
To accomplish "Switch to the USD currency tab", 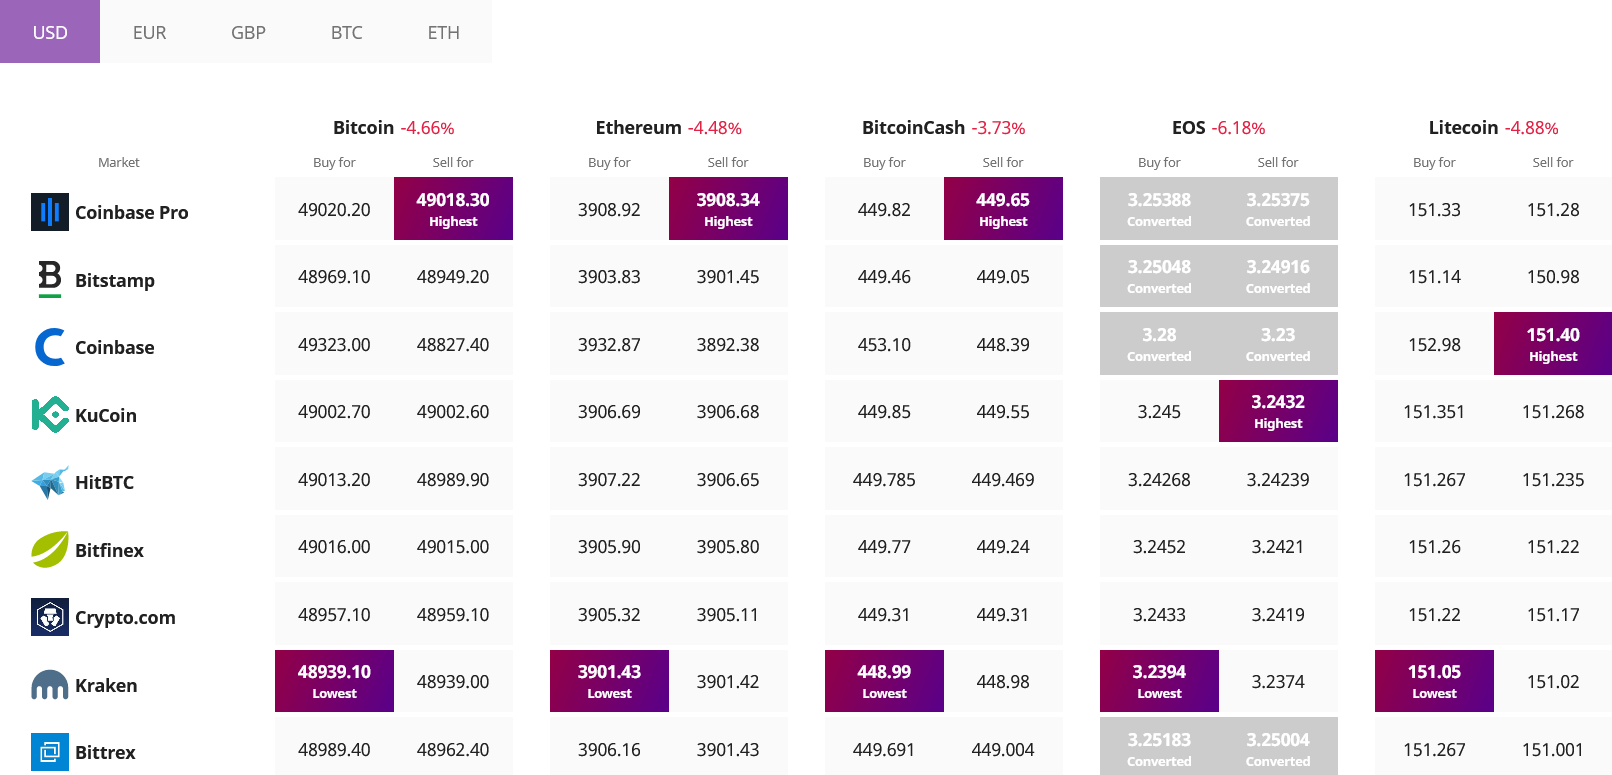I will 50,32.
